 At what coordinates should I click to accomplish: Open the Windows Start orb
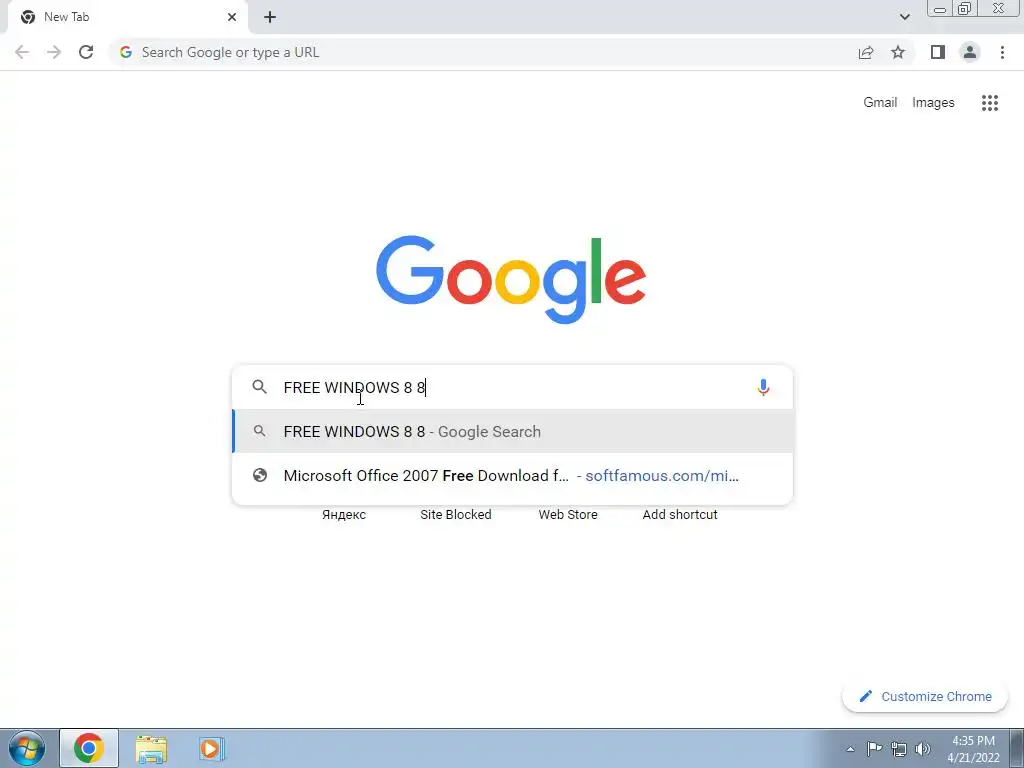click(x=27, y=748)
